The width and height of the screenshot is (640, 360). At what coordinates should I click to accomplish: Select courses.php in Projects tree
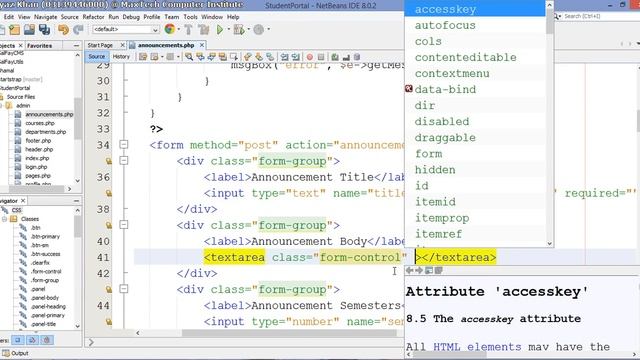[40, 123]
